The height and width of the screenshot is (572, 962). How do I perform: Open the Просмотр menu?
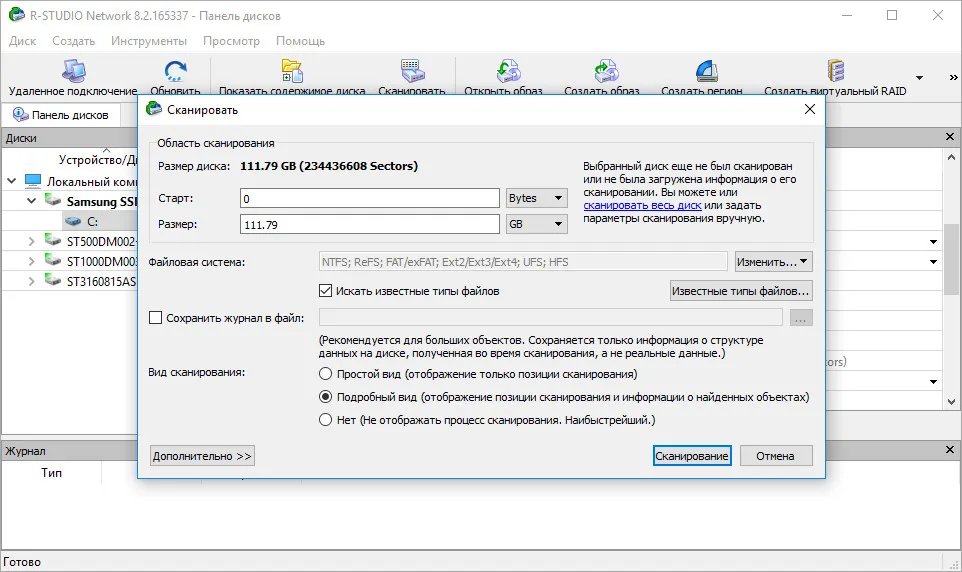click(x=231, y=41)
